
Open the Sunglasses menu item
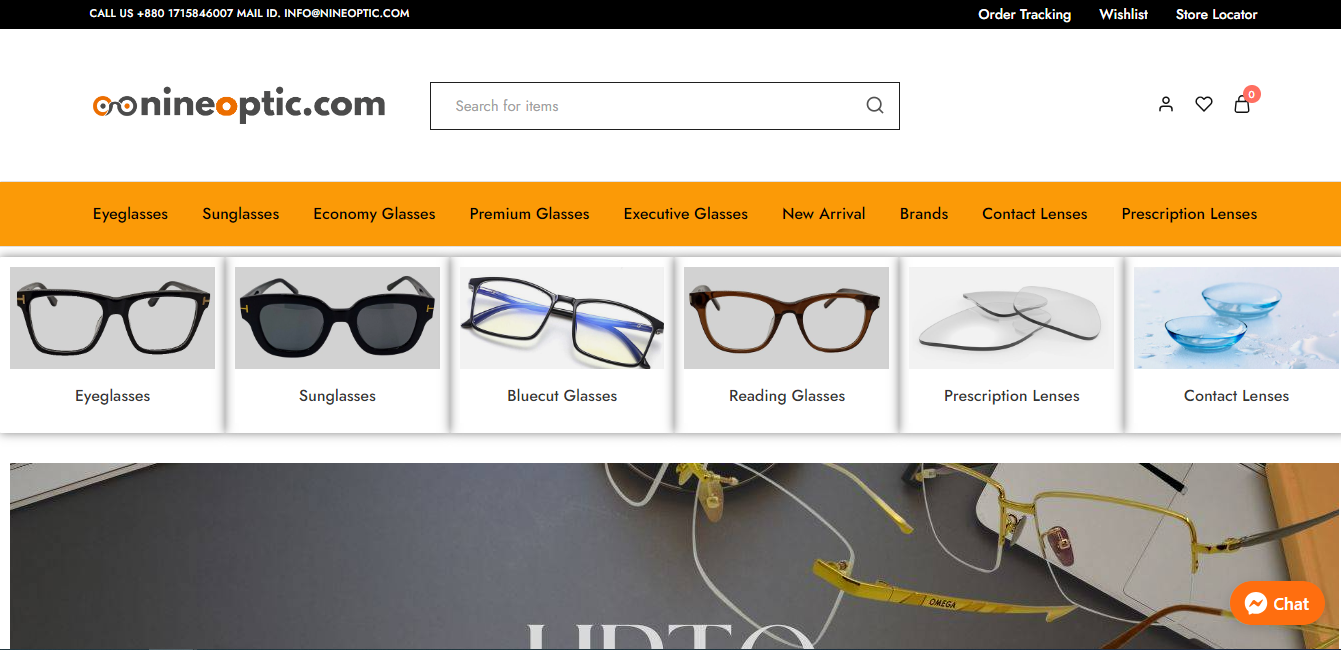click(x=240, y=213)
